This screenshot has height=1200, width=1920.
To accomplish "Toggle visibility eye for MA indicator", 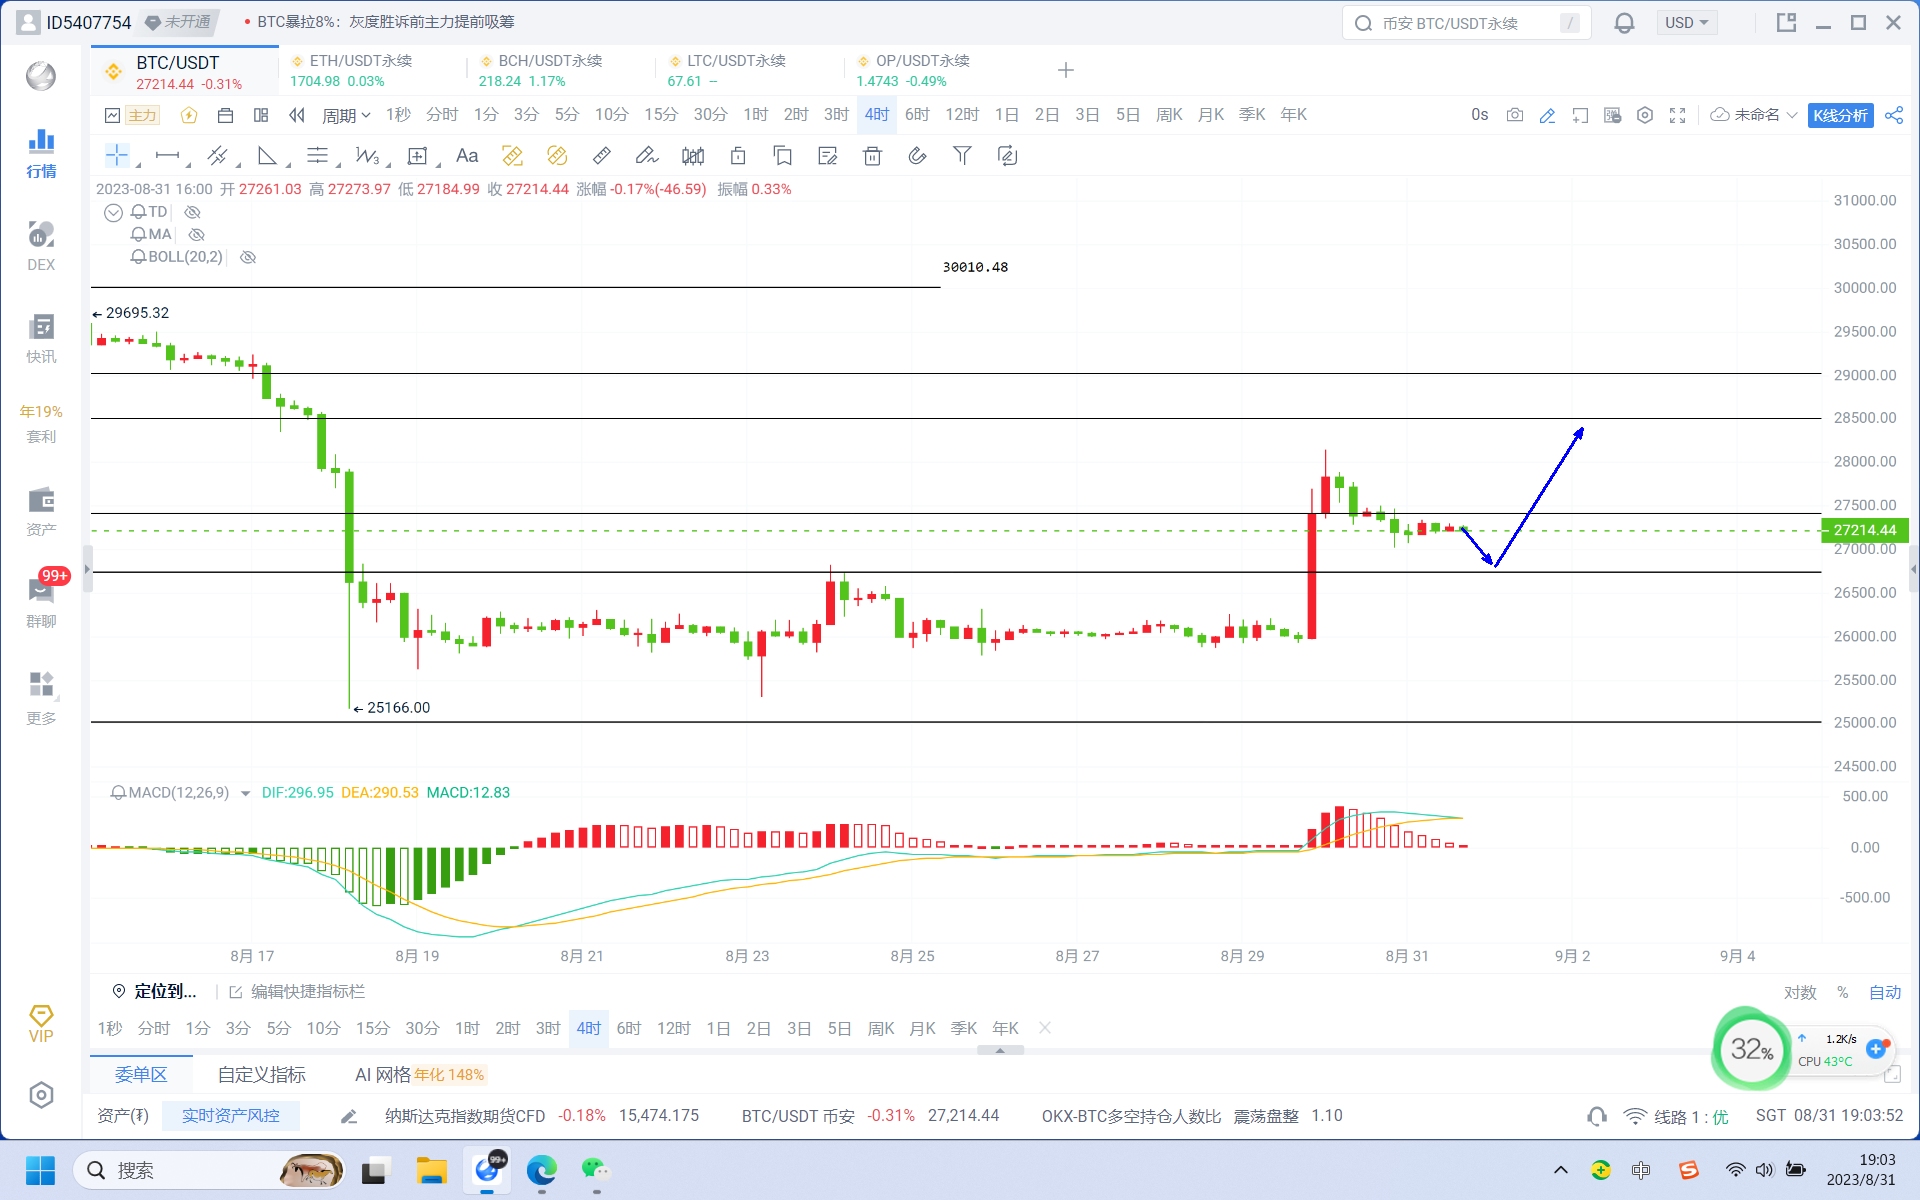I will 197,235.
